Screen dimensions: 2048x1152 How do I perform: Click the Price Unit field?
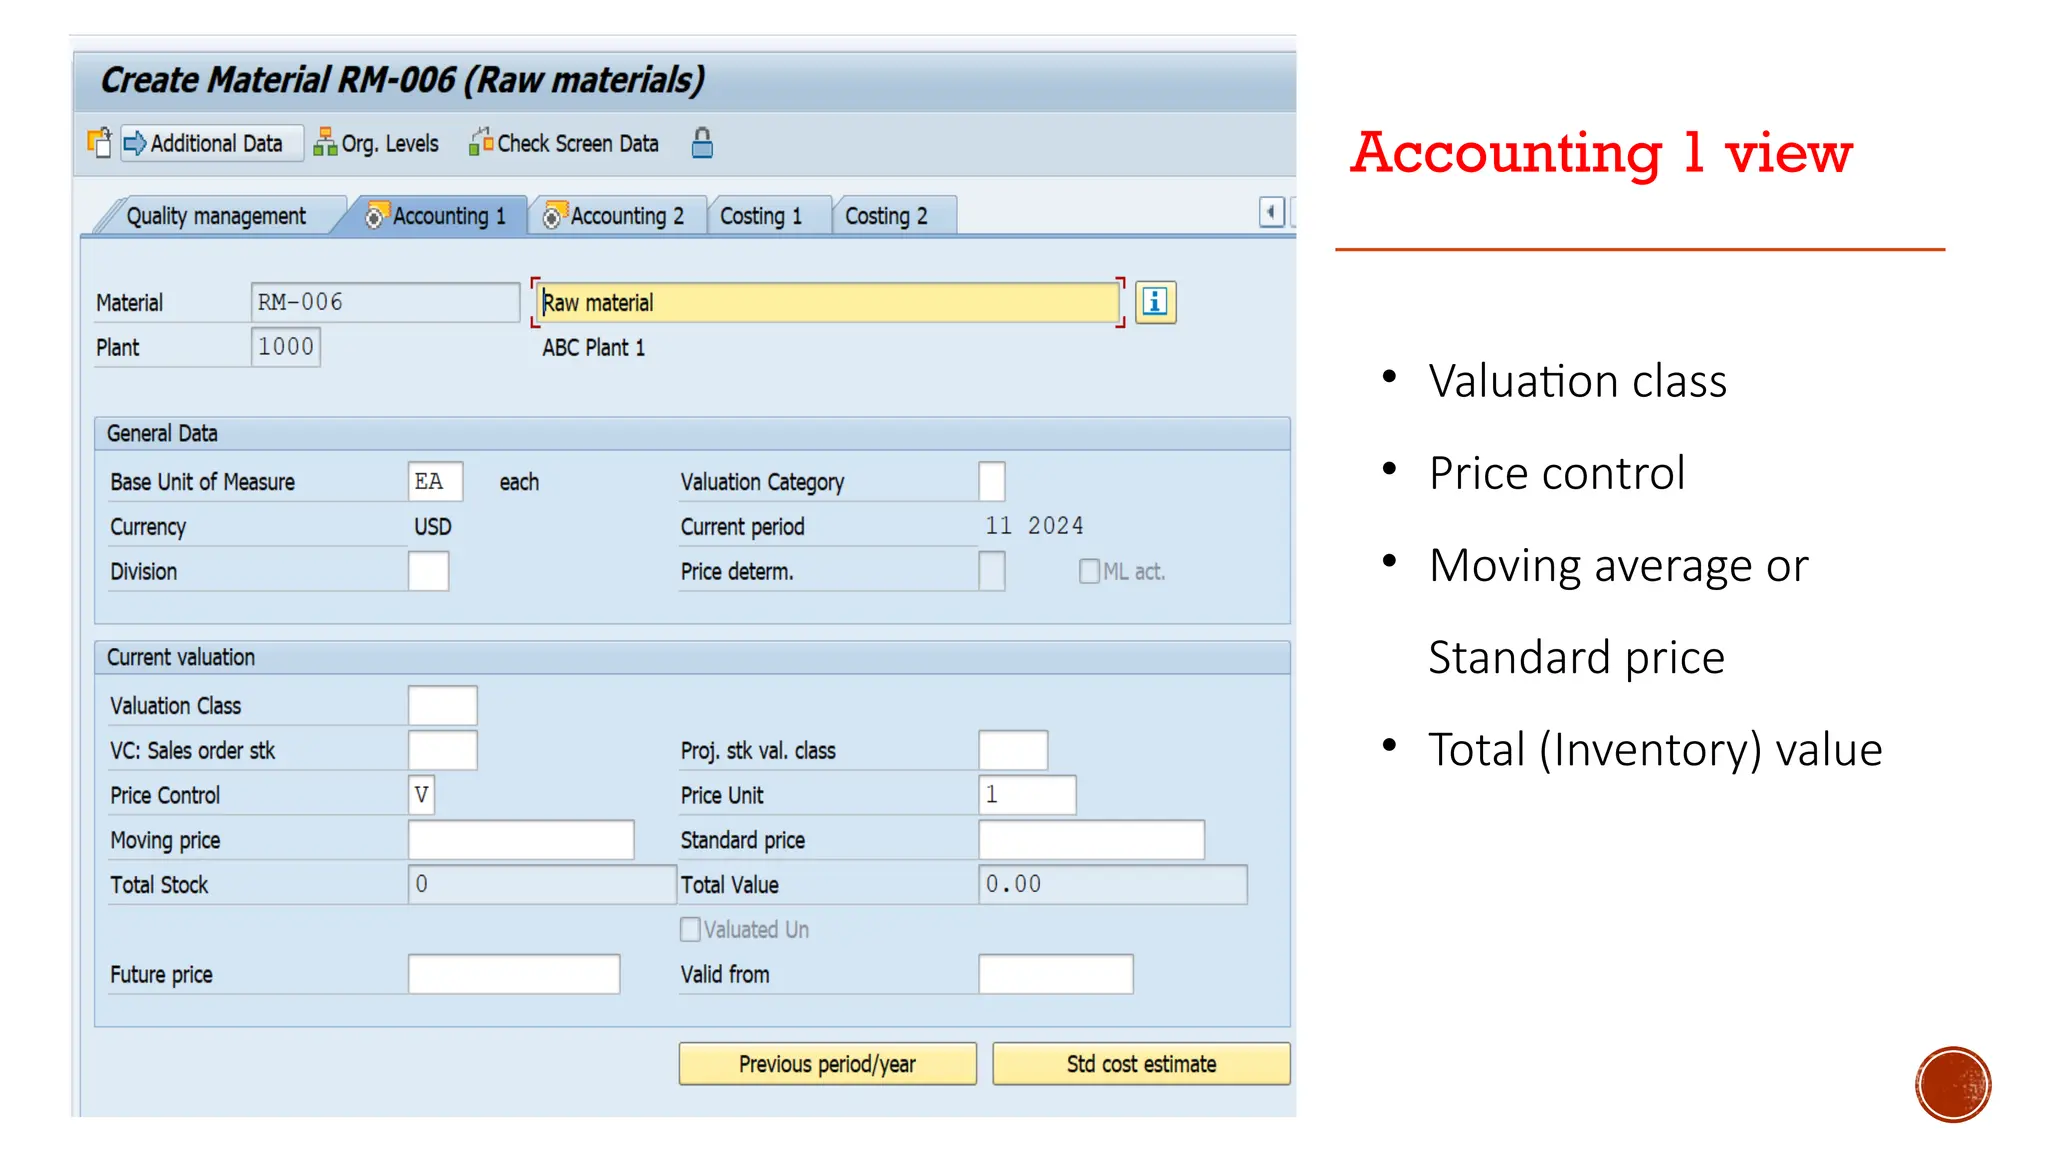(x=1027, y=795)
